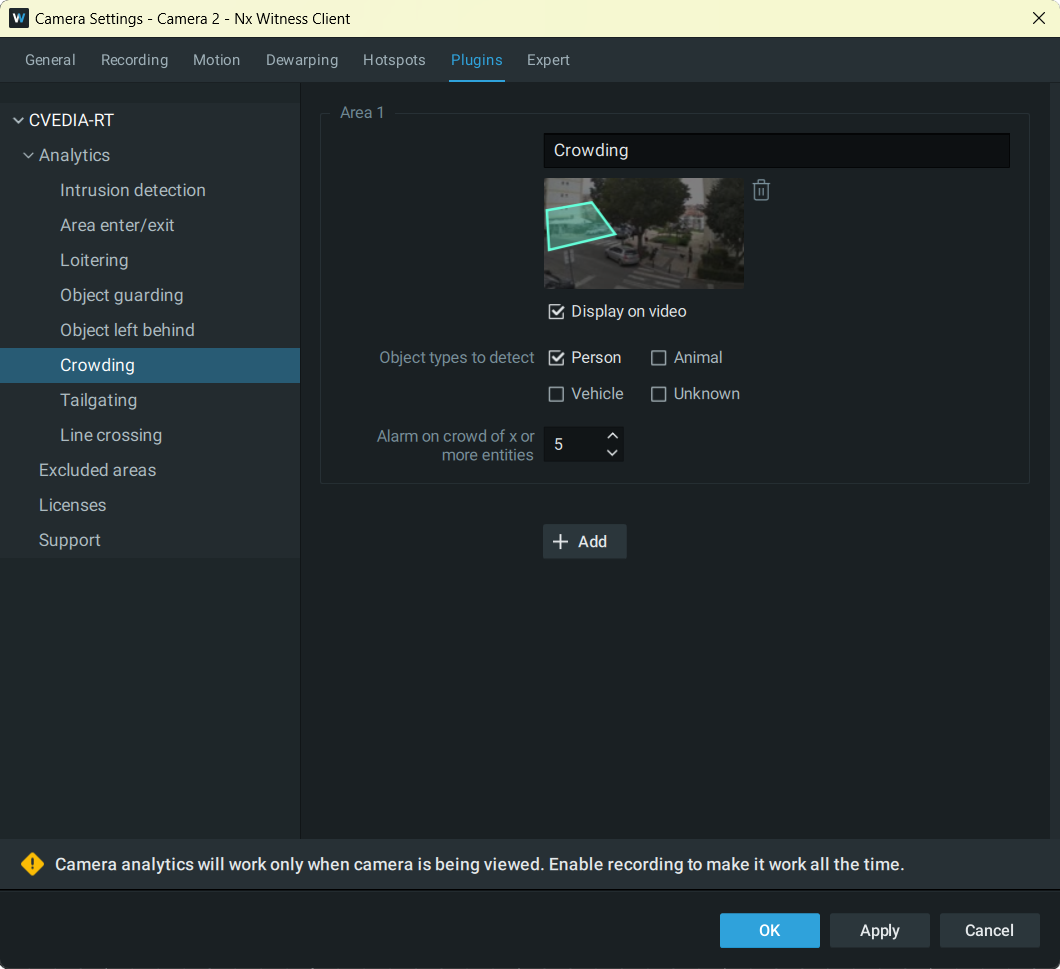Click the Nx Witness logo in title bar
The width and height of the screenshot is (1060, 969).
point(18,18)
